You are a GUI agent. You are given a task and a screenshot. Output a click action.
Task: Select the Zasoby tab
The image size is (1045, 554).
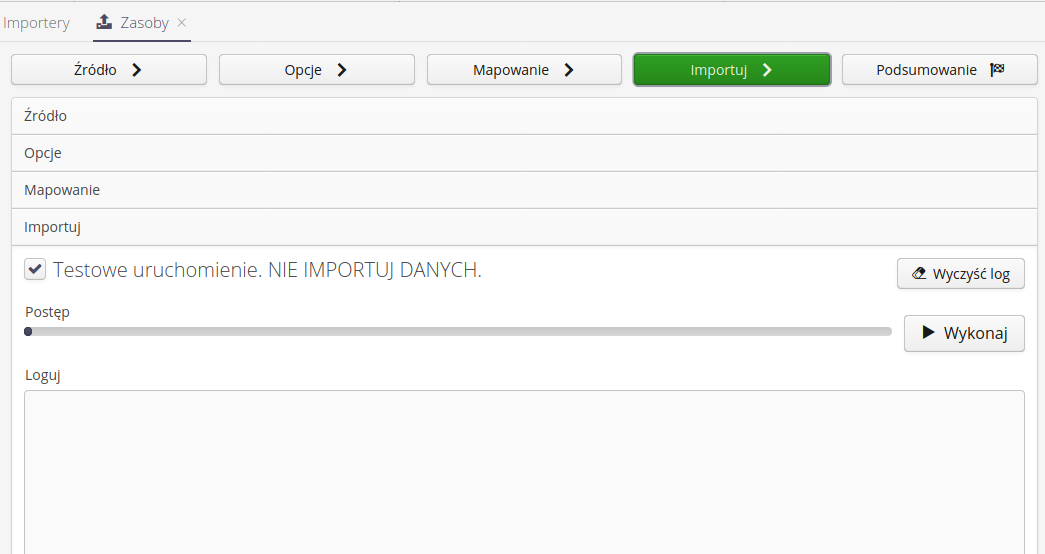(x=144, y=23)
